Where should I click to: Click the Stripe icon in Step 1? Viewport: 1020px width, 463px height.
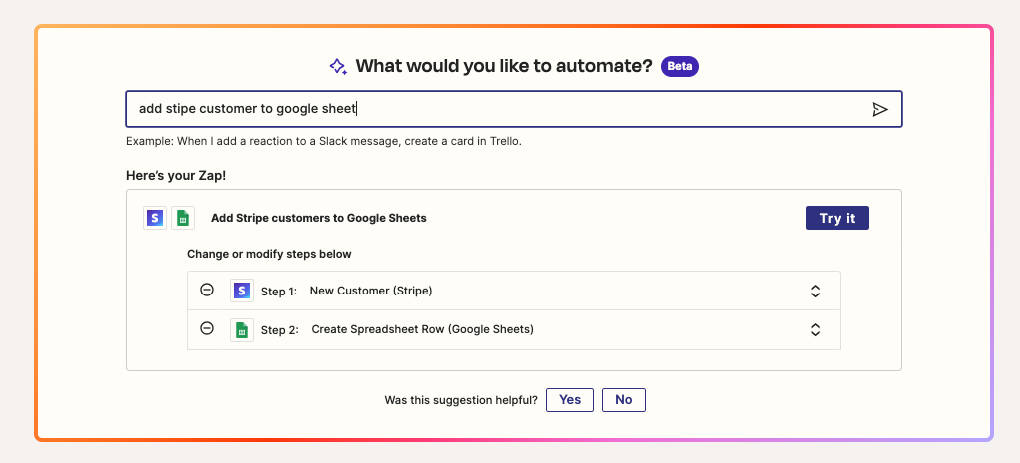tap(241, 291)
